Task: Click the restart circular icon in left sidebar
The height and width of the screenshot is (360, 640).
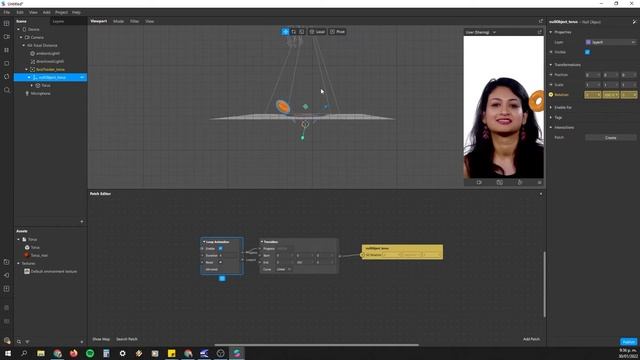Action: coord(7,76)
